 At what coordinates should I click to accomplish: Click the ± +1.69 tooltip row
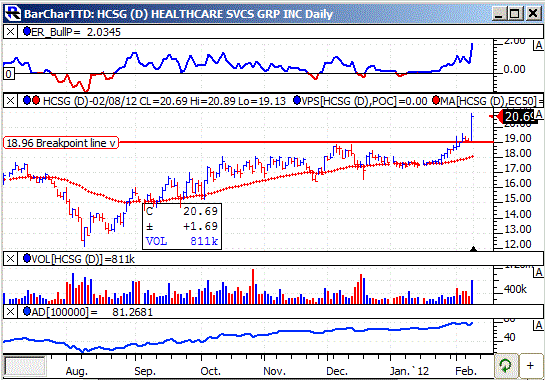[x=182, y=226]
